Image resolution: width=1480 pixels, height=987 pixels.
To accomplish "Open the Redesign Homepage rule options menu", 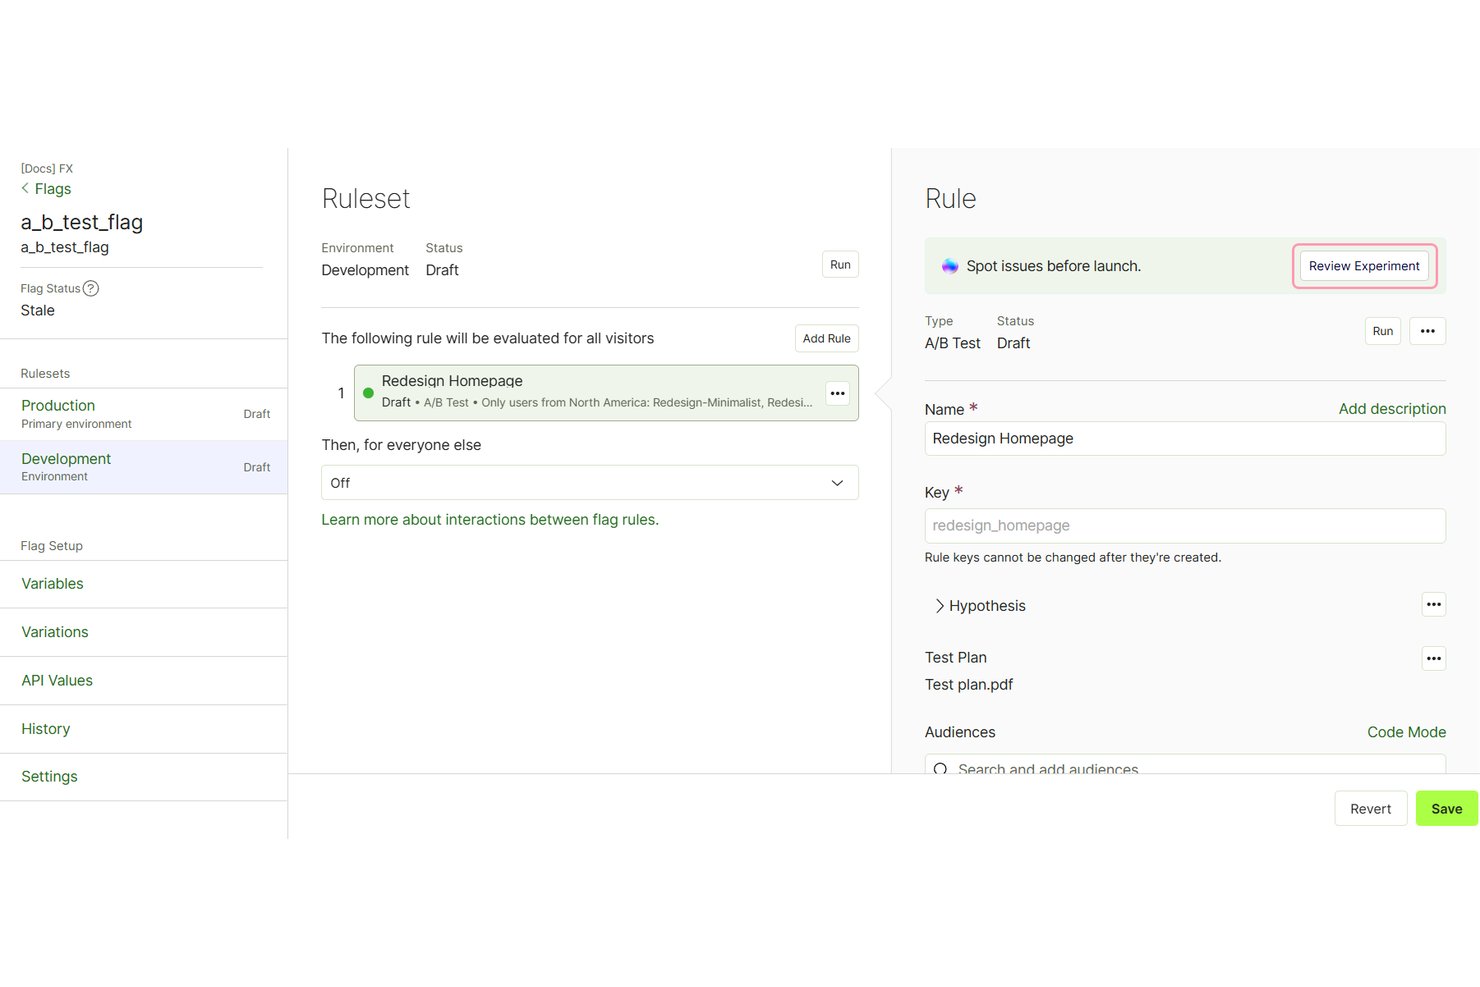I will (838, 393).
